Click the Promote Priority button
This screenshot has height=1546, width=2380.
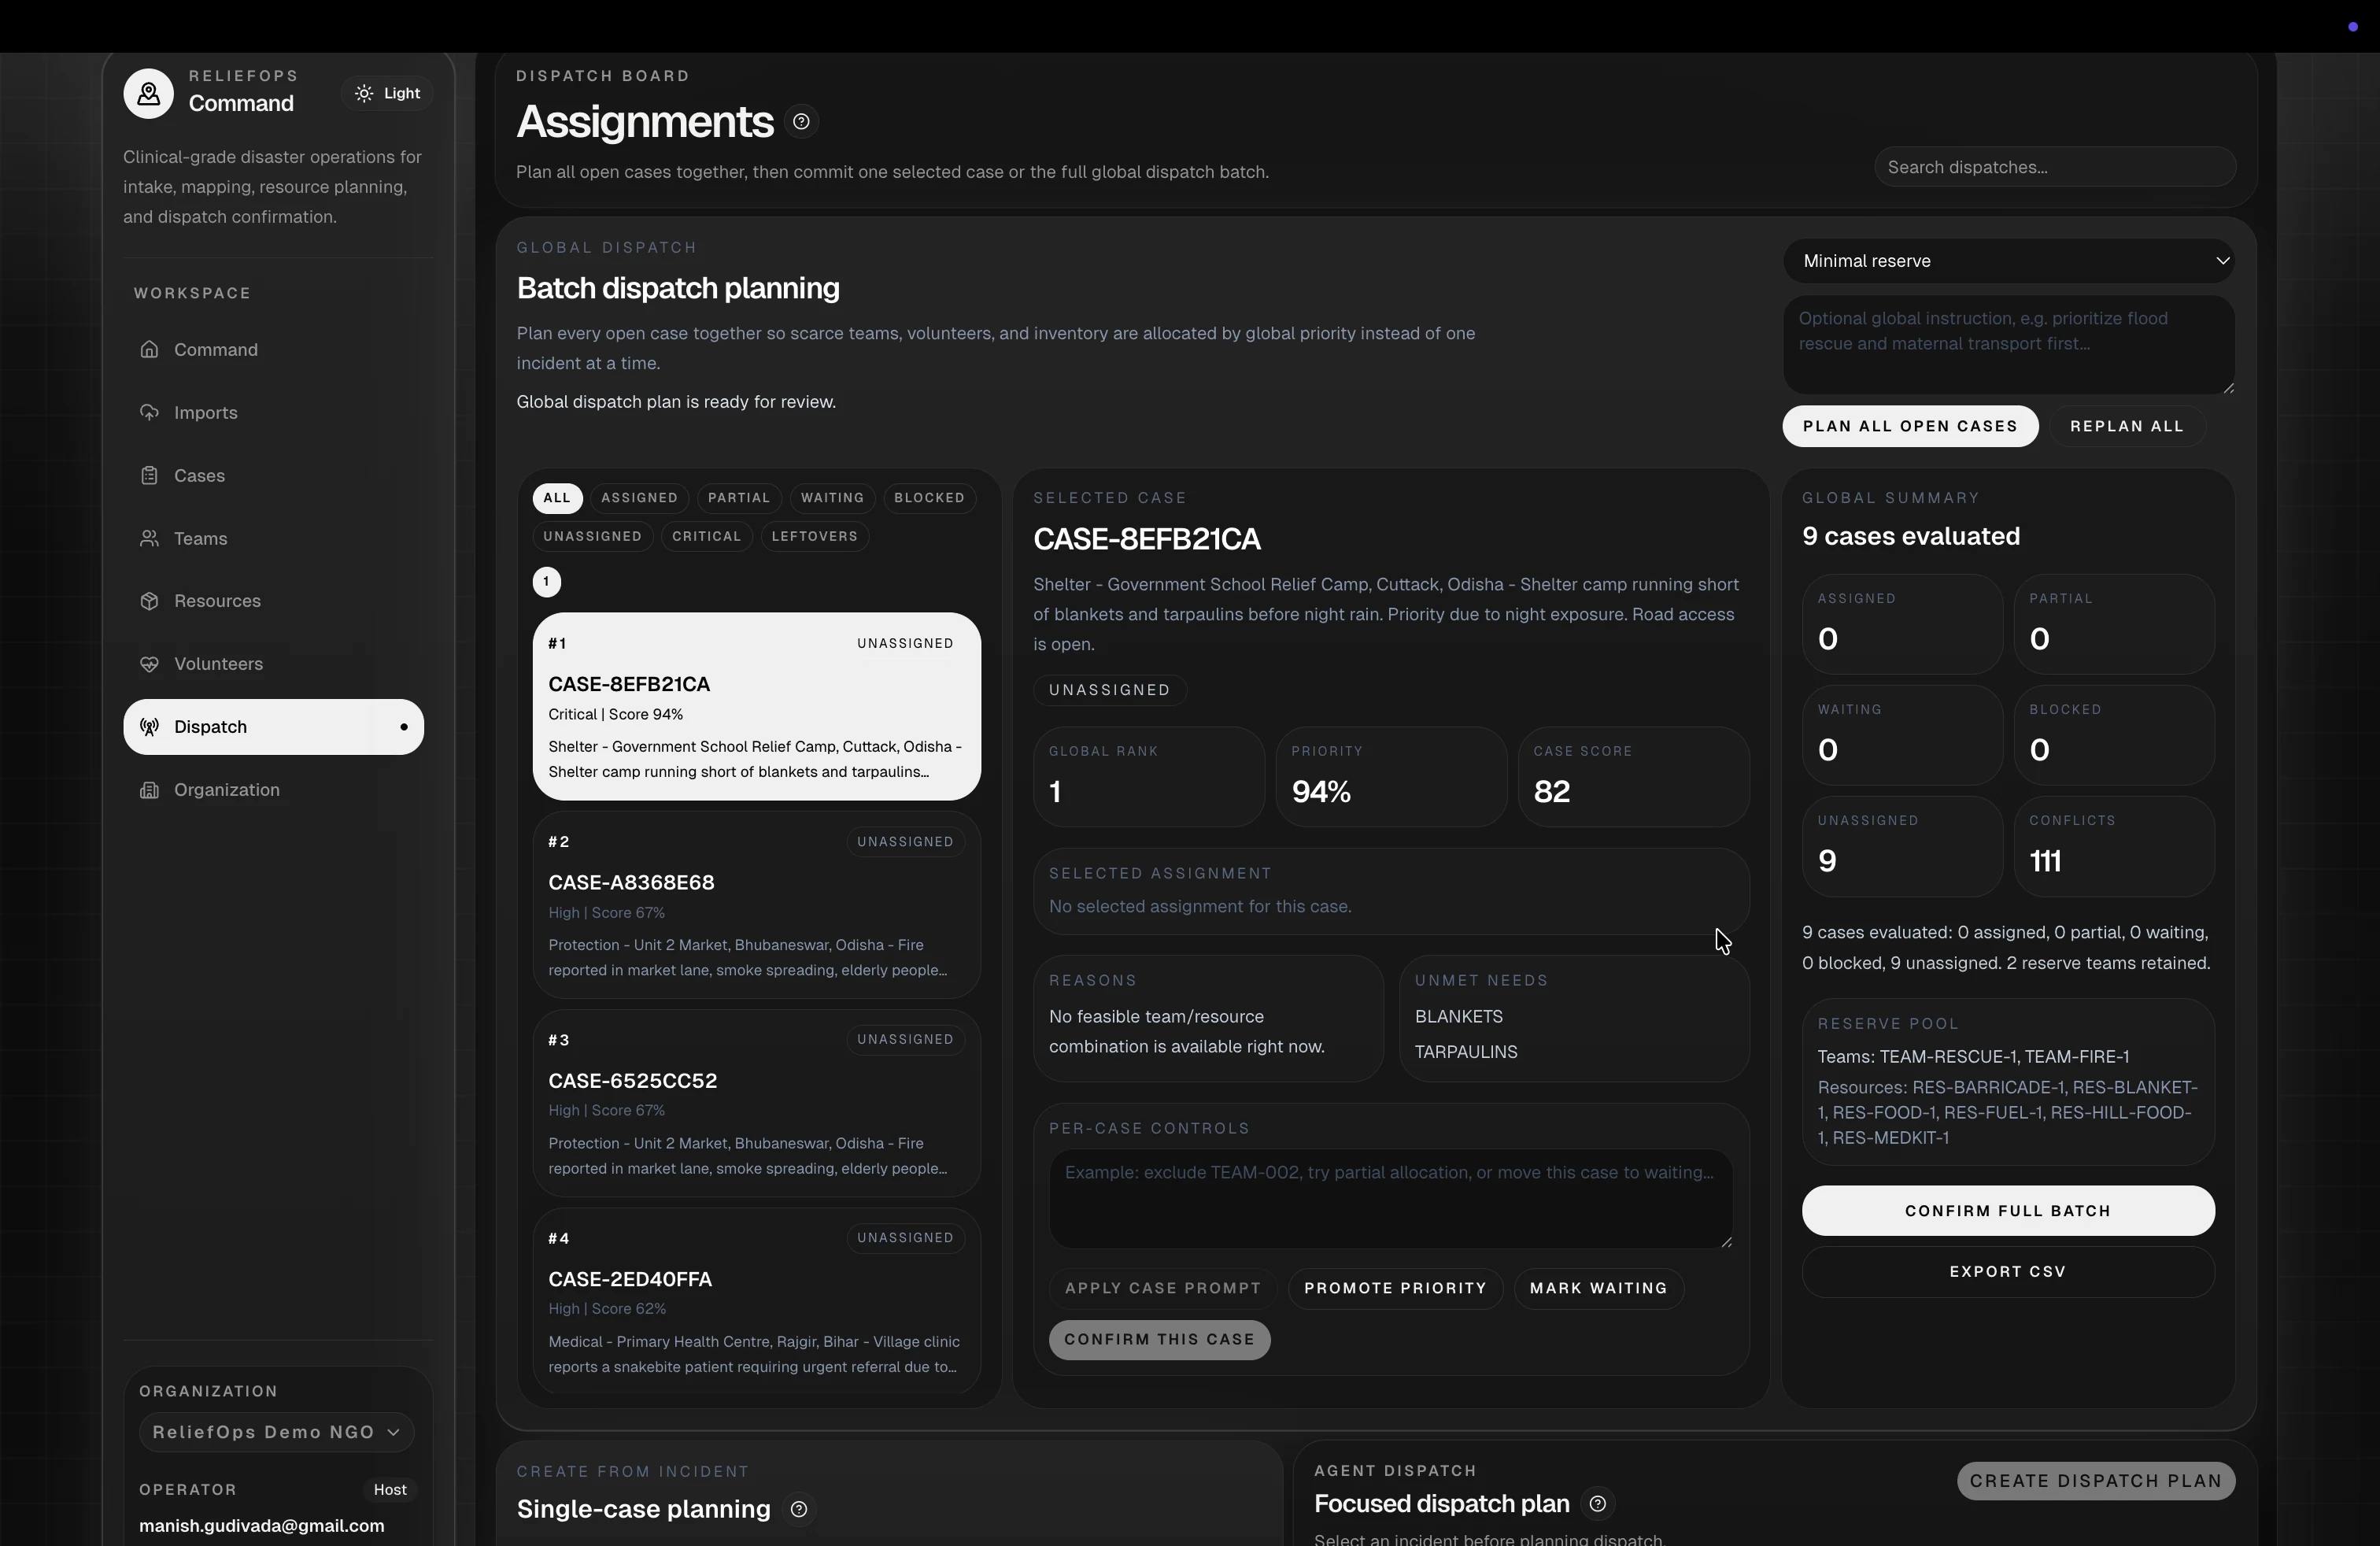(1395, 1288)
